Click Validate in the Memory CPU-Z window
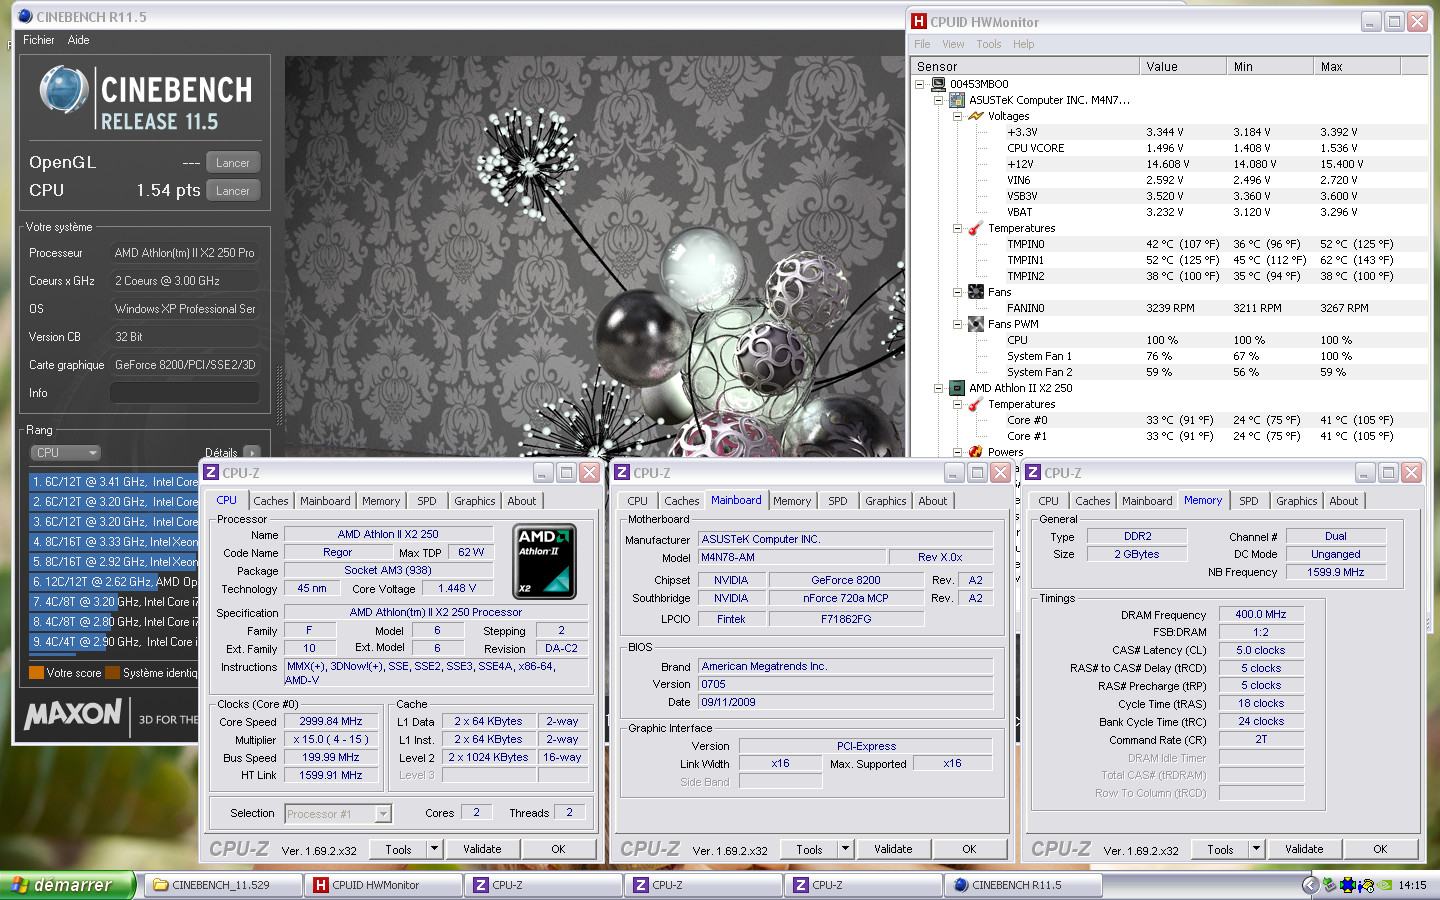 click(1304, 849)
